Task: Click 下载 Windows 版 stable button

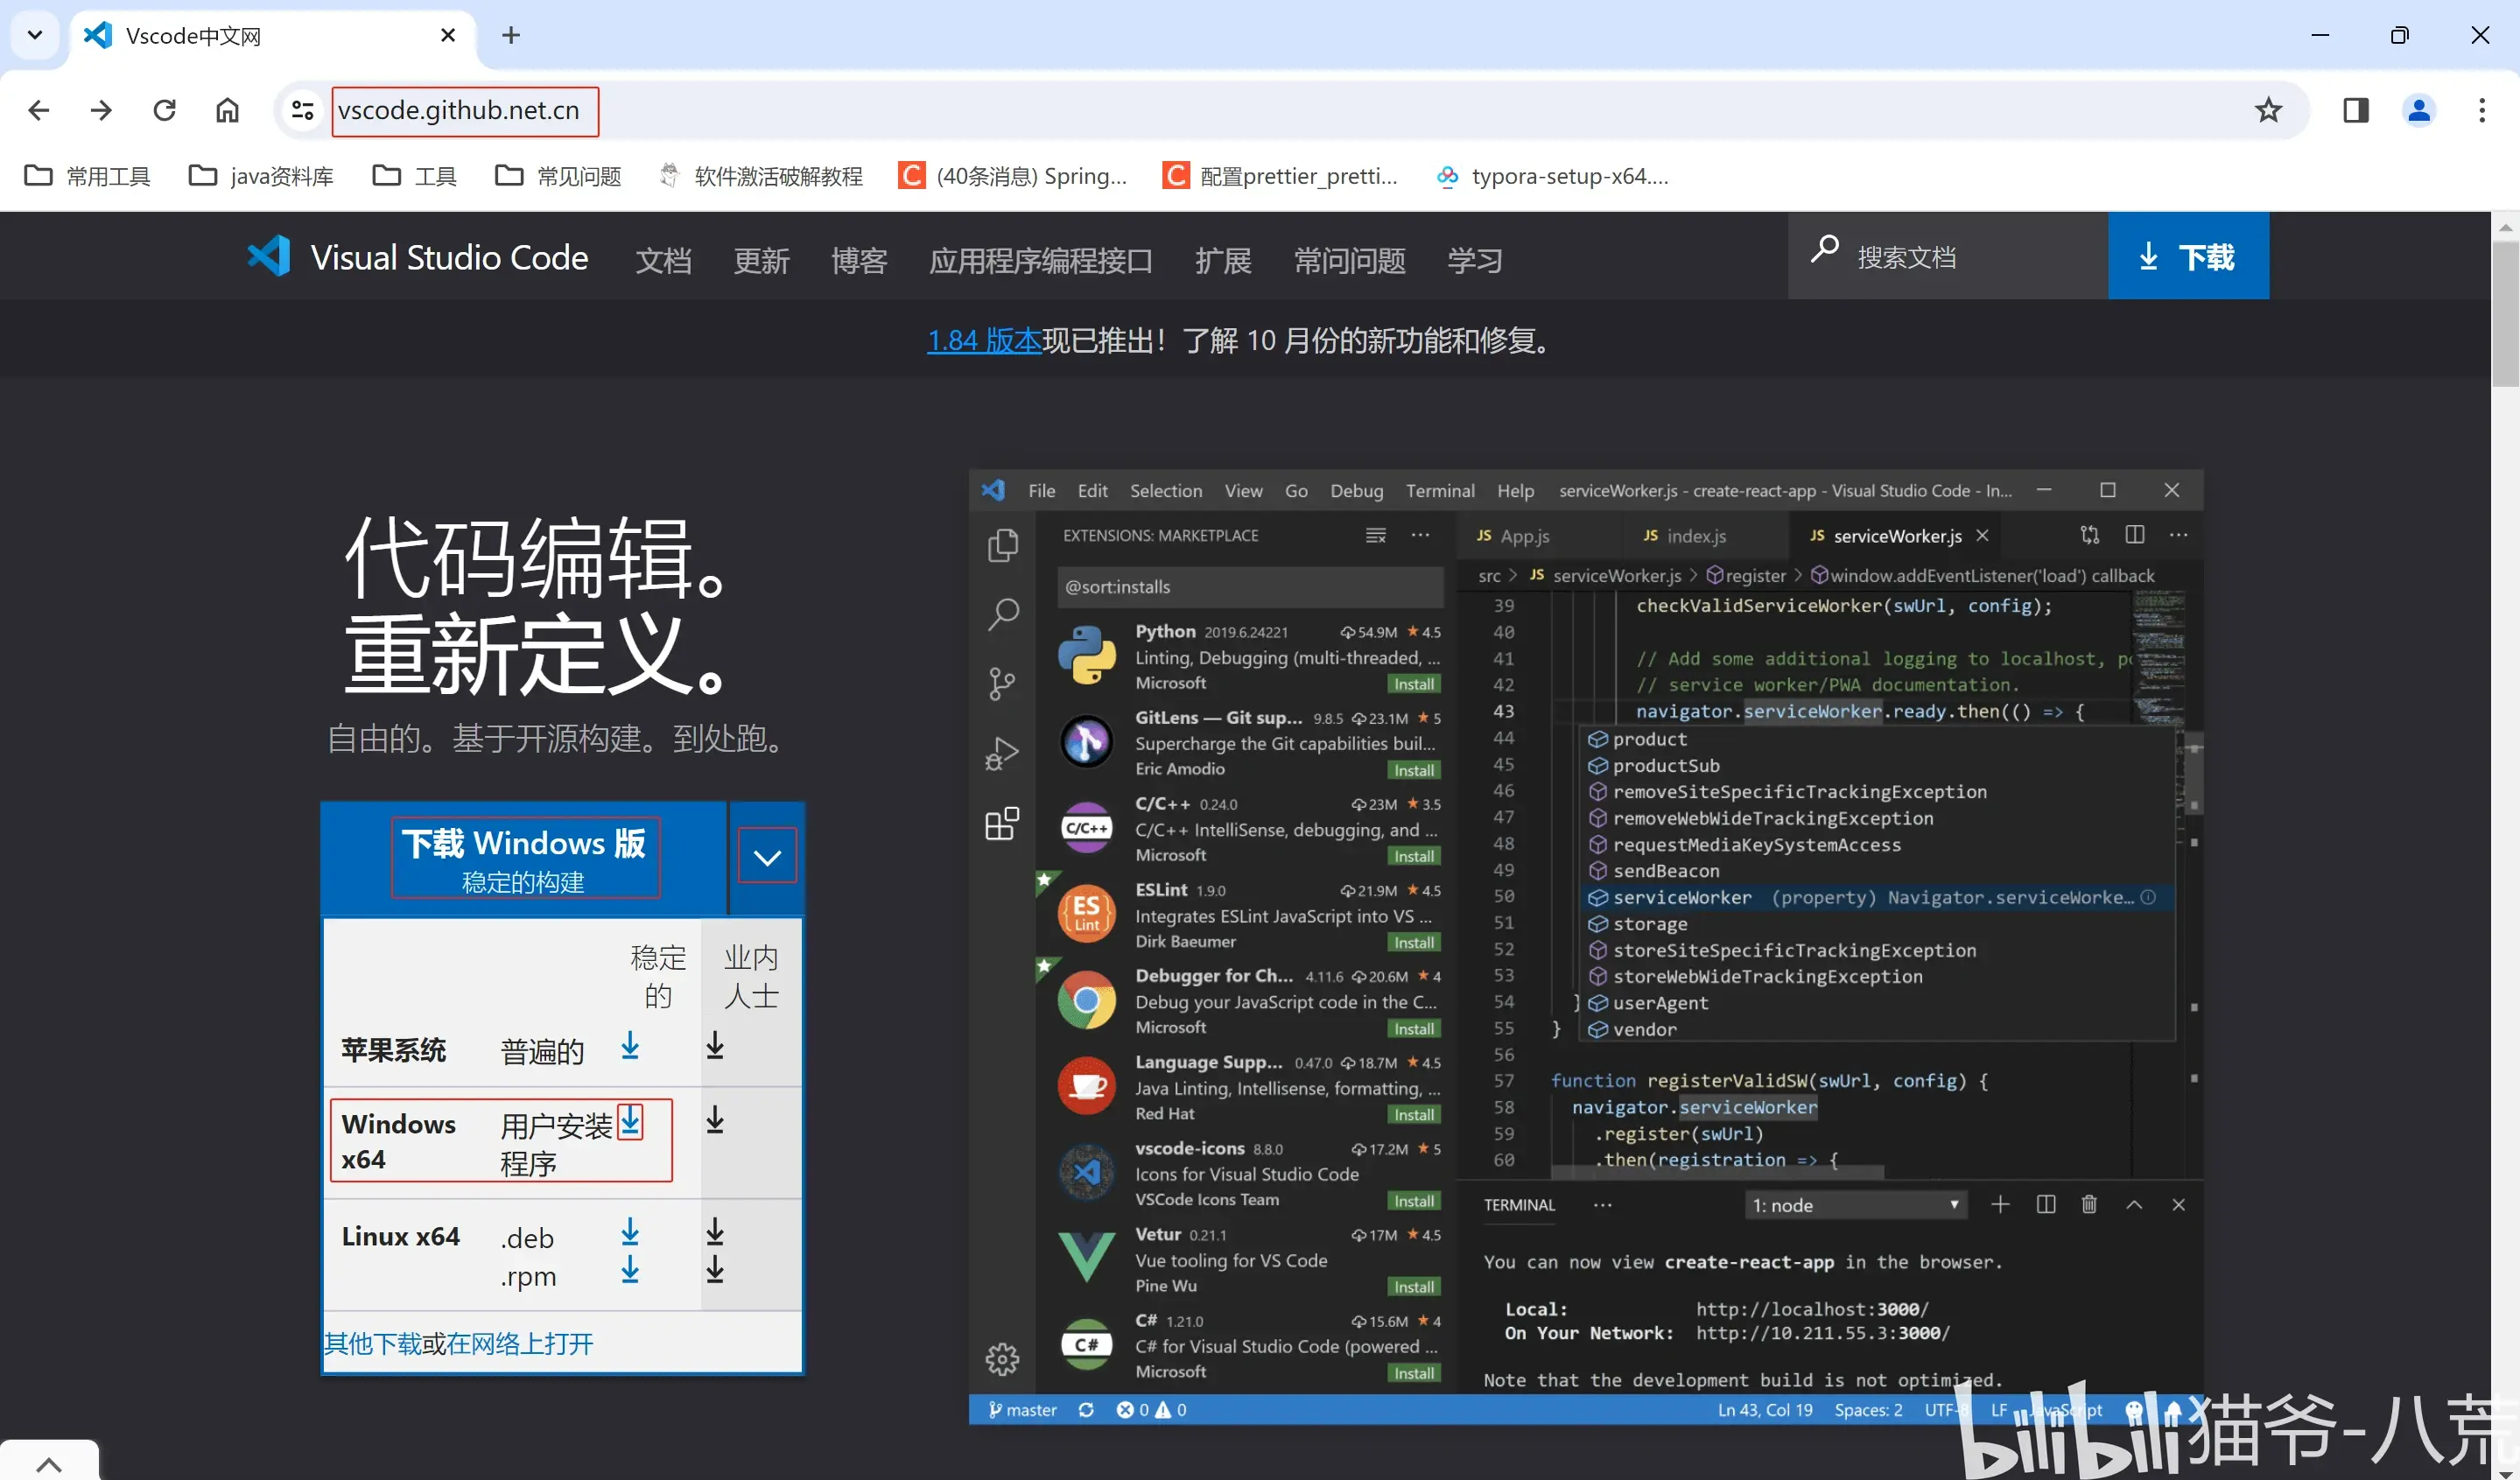Action: click(524, 858)
